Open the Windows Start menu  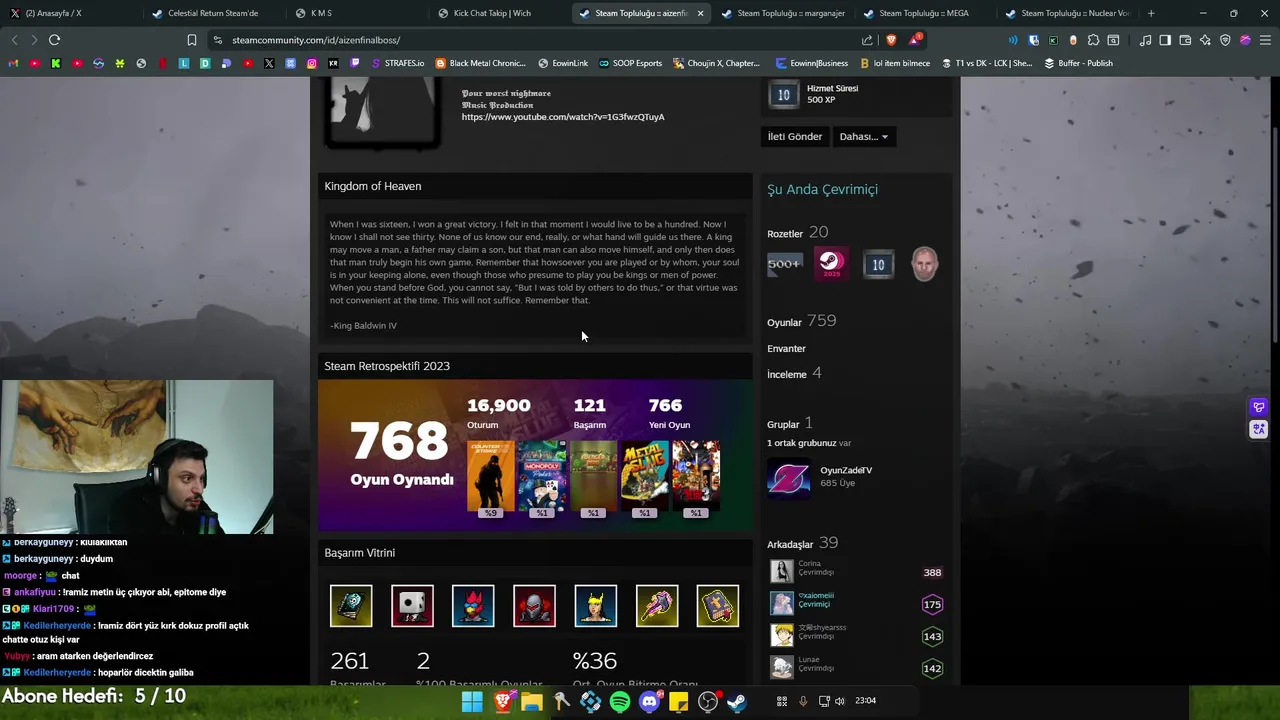472,702
